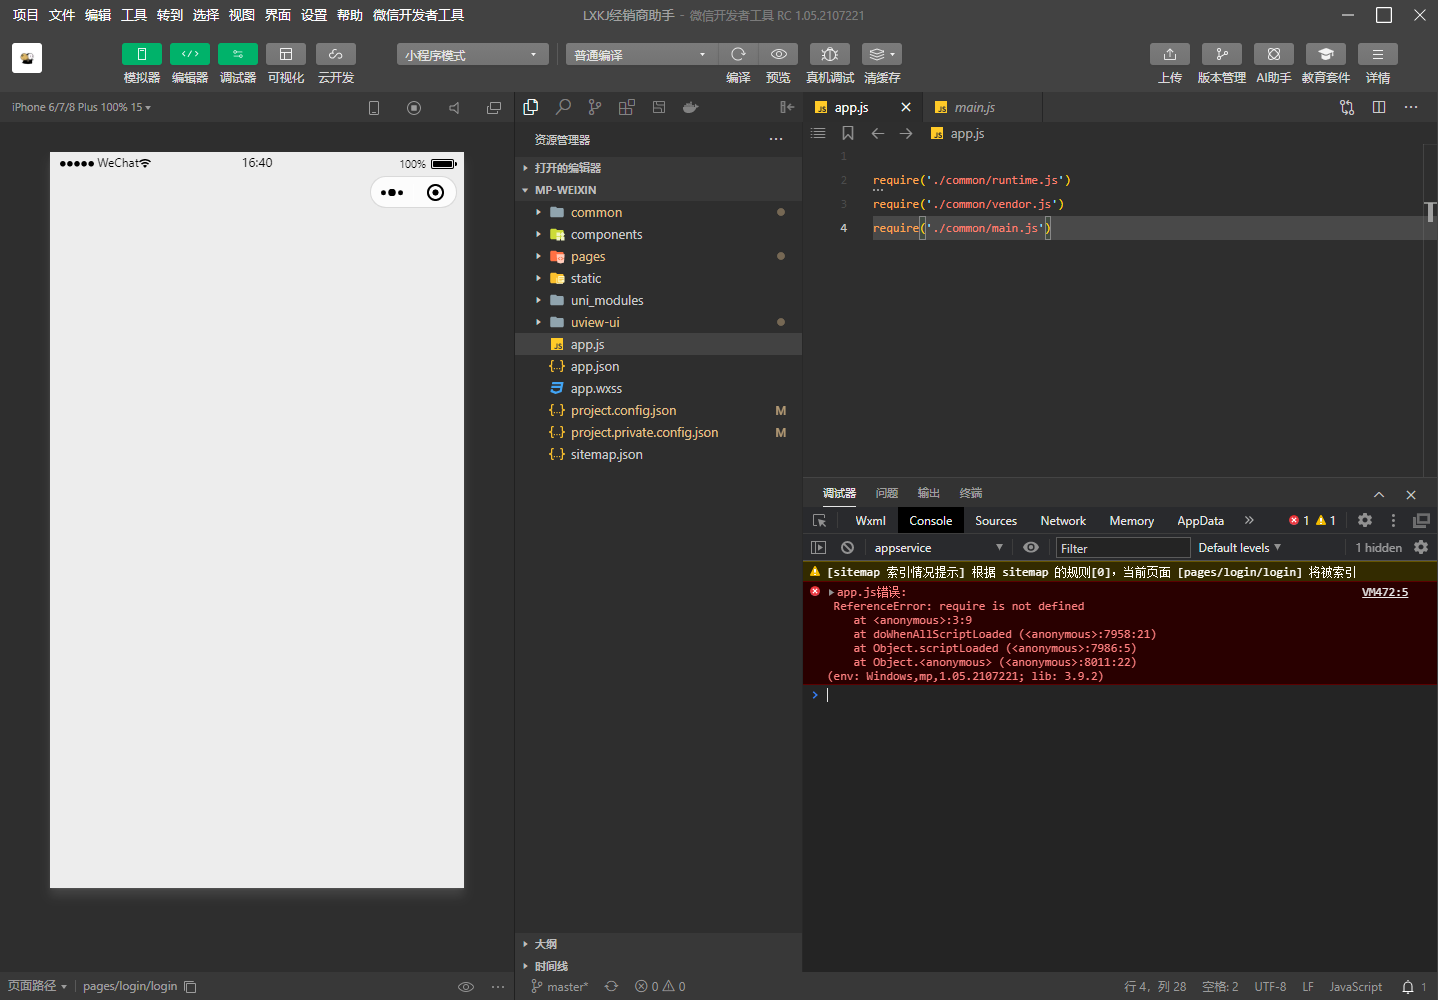Click the compile (编译) refresh icon
The height and width of the screenshot is (1000, 1438).
click(738, 54)
